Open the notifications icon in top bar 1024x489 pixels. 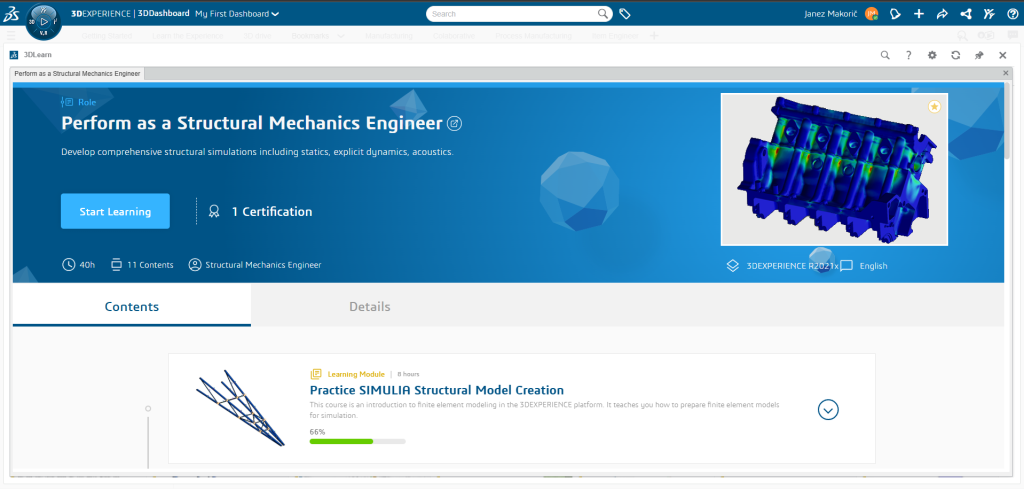click(x=895, y=14)
